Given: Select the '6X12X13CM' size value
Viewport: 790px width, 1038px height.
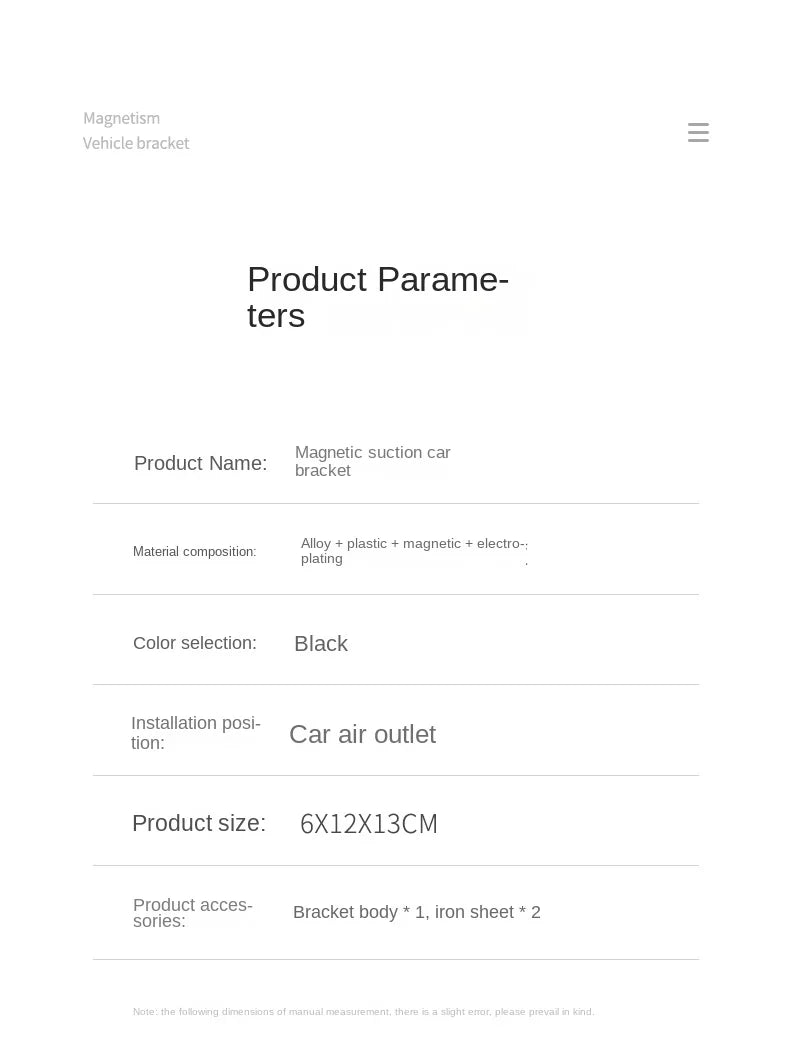Looking at the screenshot, I should (x=369, y=824).
